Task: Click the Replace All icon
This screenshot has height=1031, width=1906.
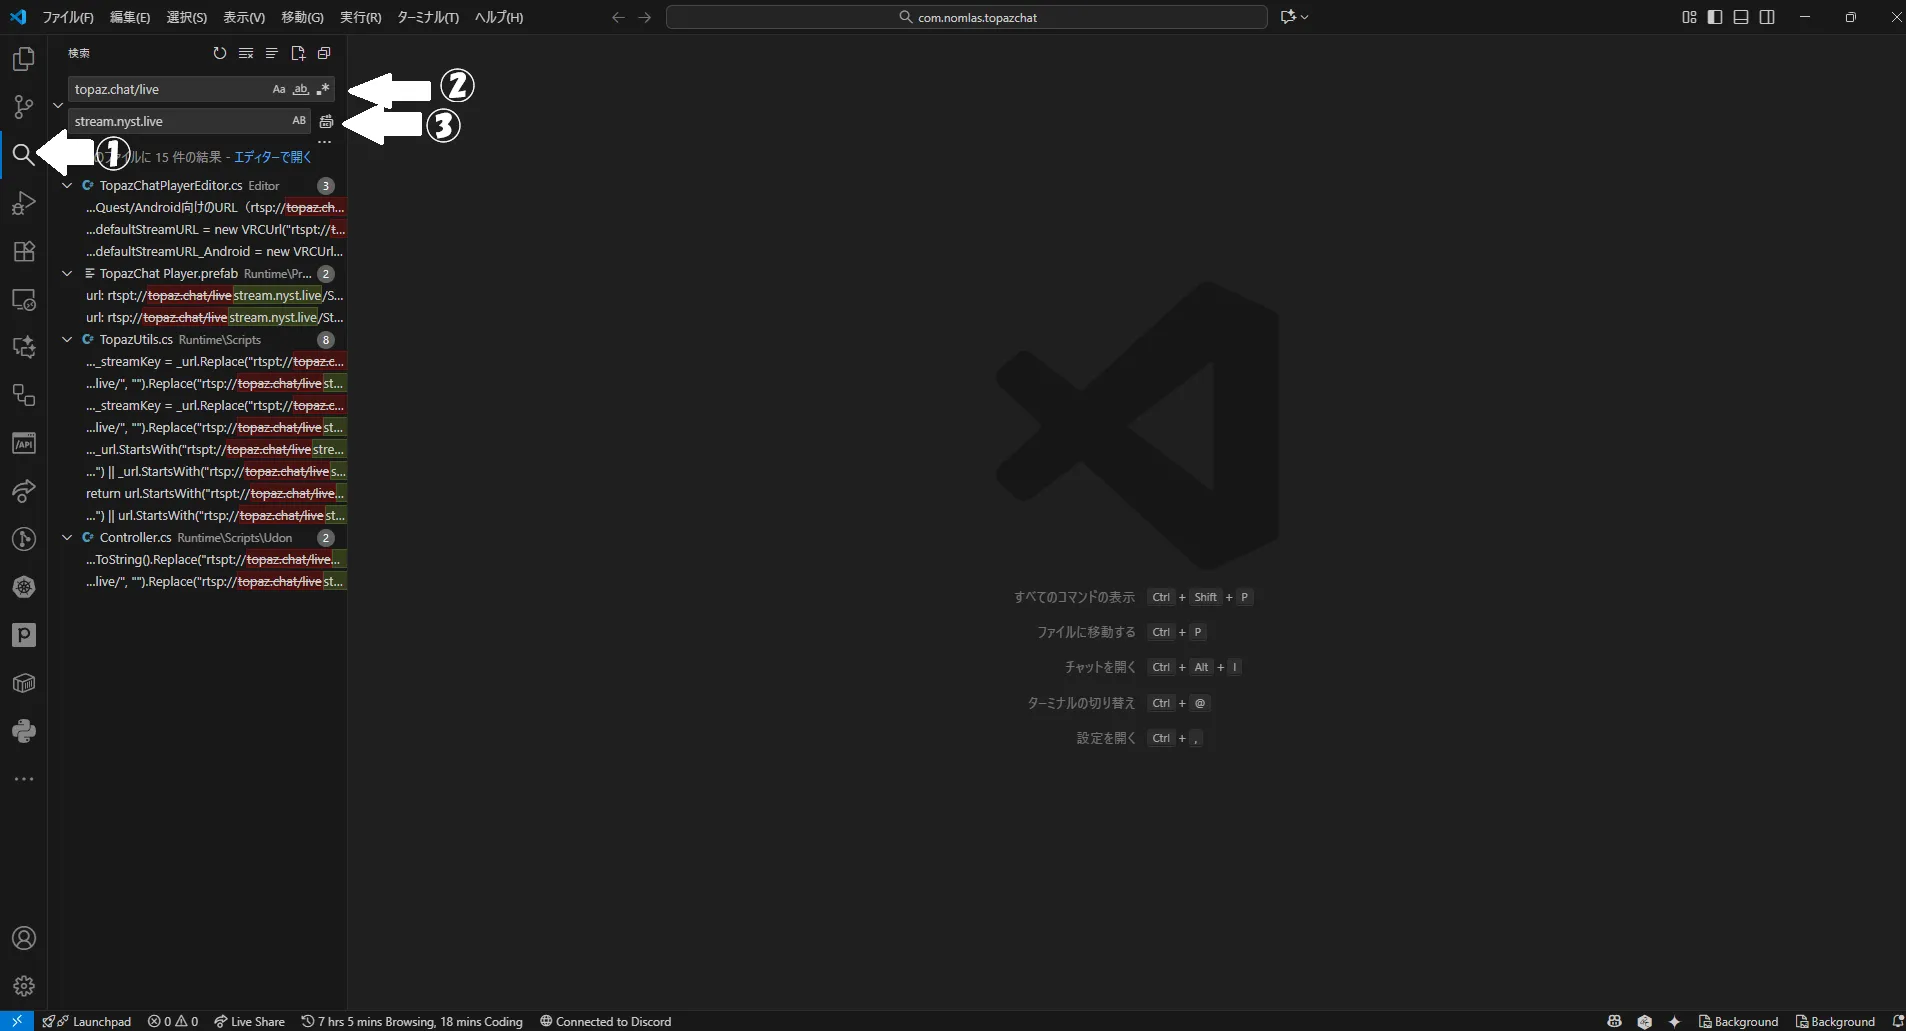Action: coord(326,121)
